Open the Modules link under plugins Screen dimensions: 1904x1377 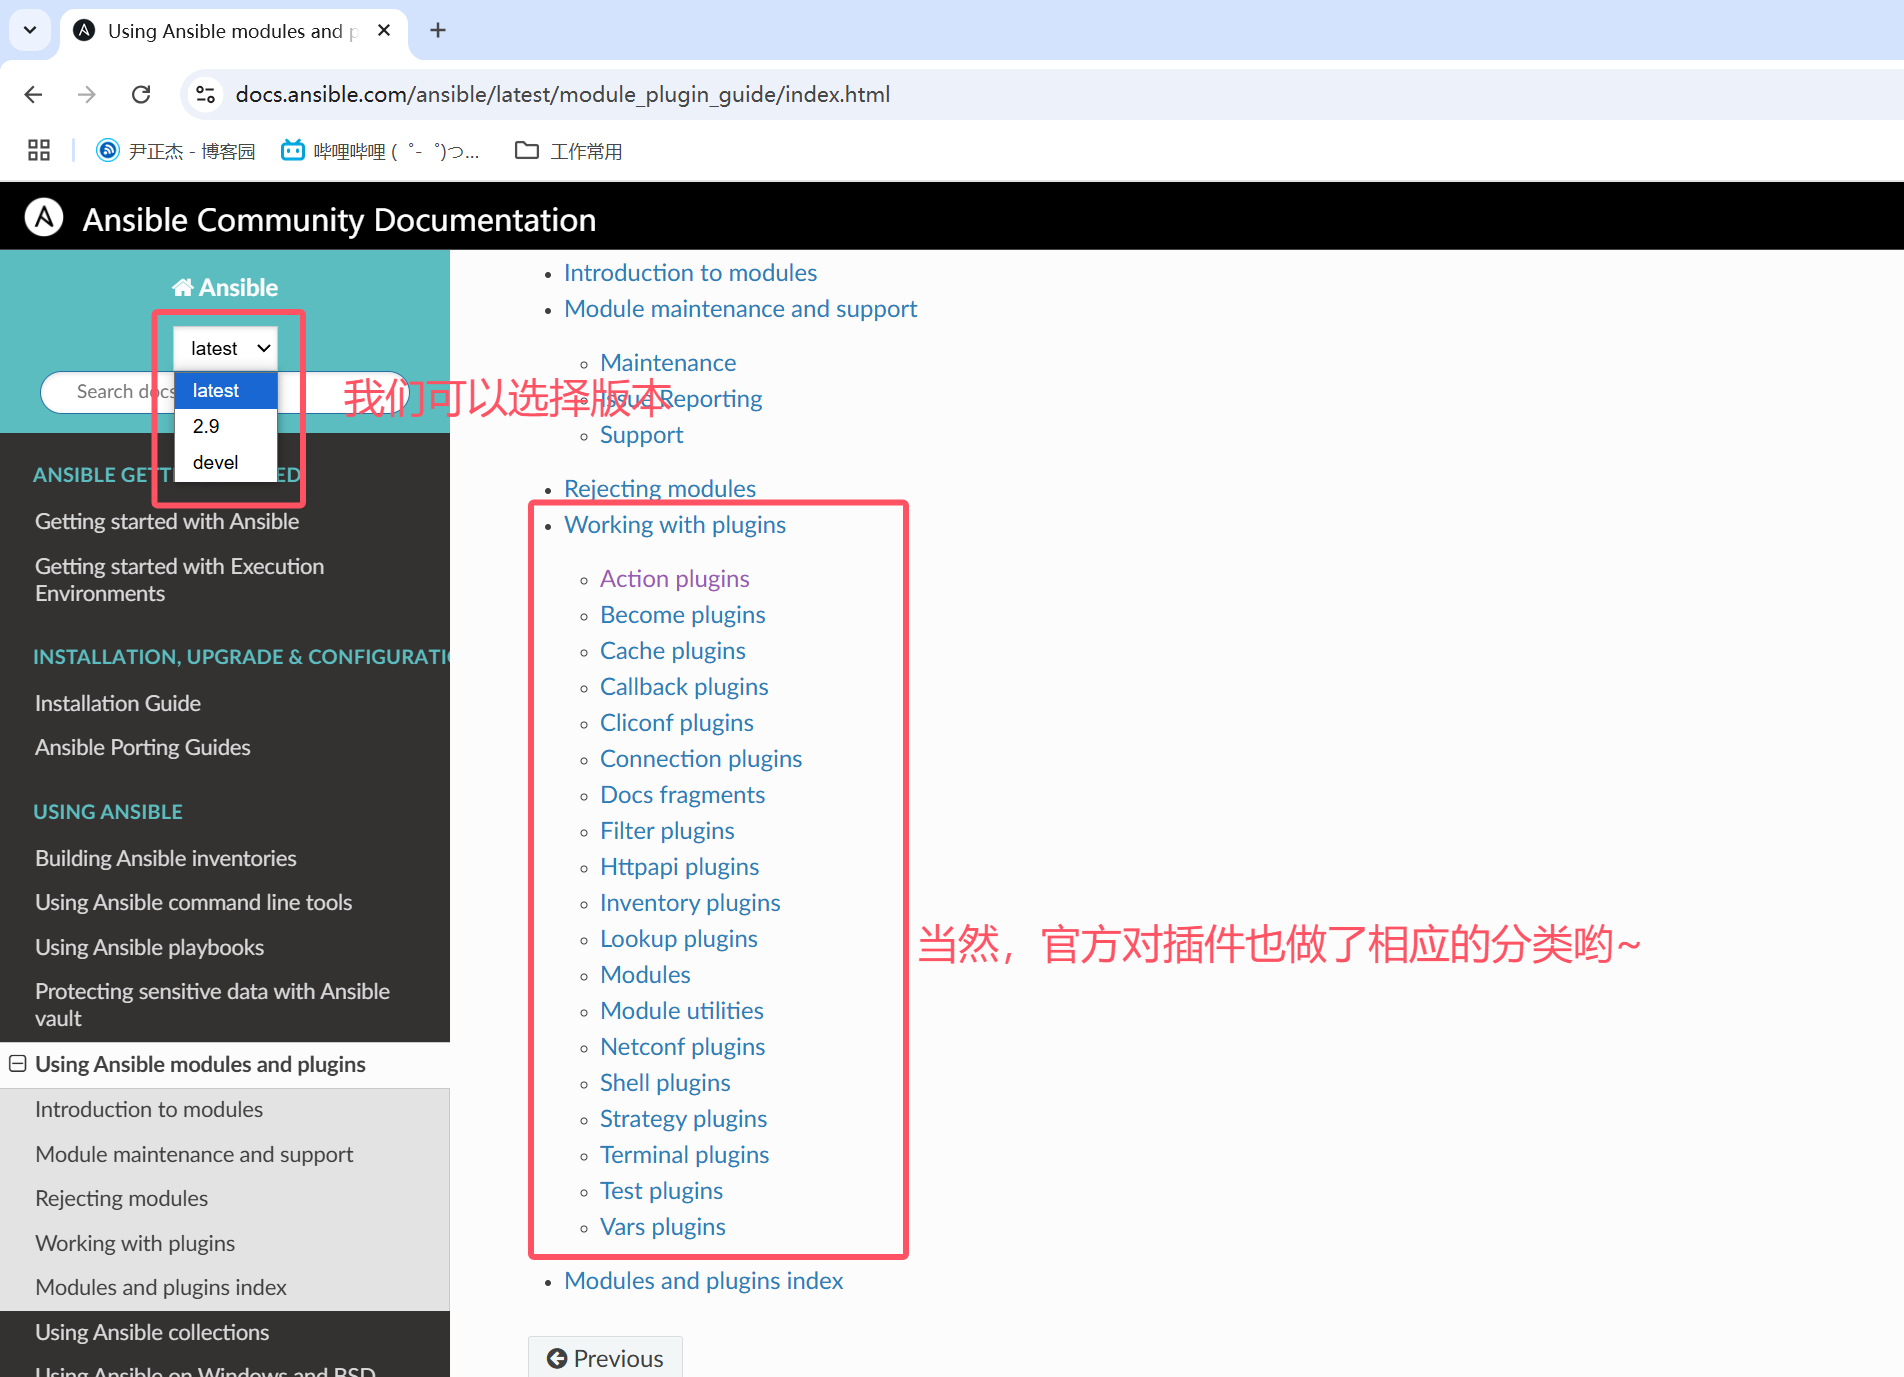(x=645, y=975)
